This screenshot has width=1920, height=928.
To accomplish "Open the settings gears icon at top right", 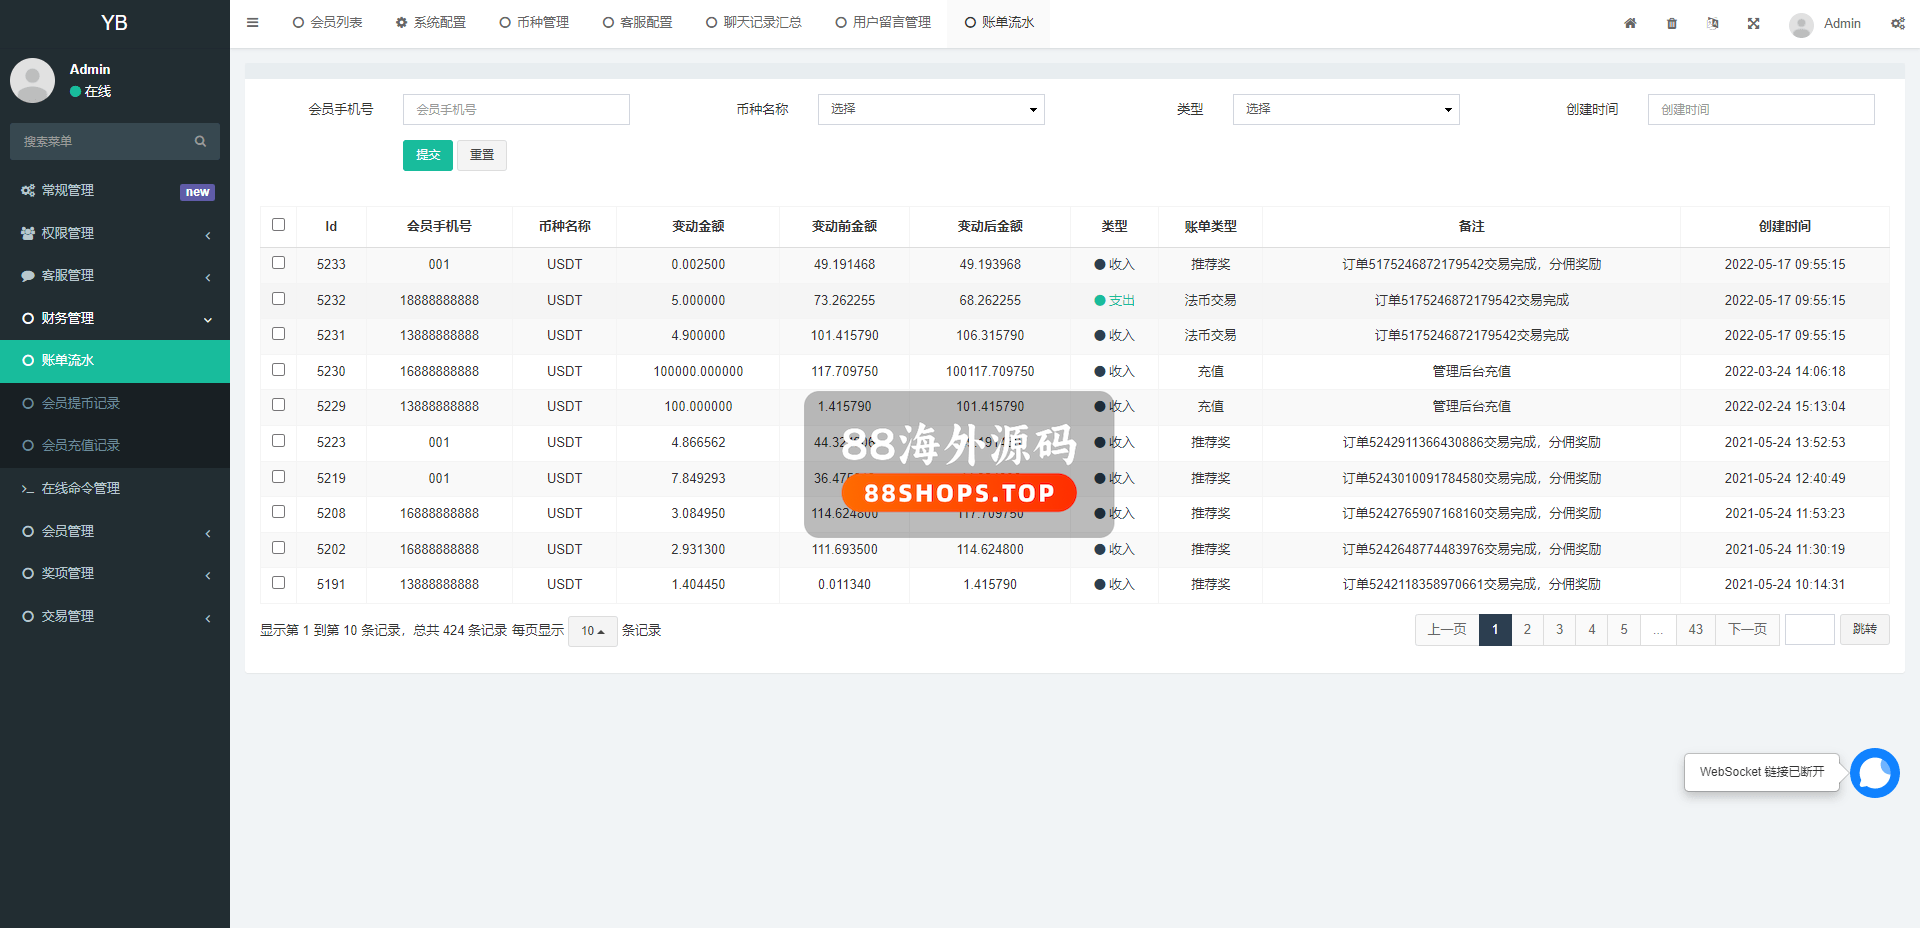I will pyautogui.click(x=1897, y=23).
